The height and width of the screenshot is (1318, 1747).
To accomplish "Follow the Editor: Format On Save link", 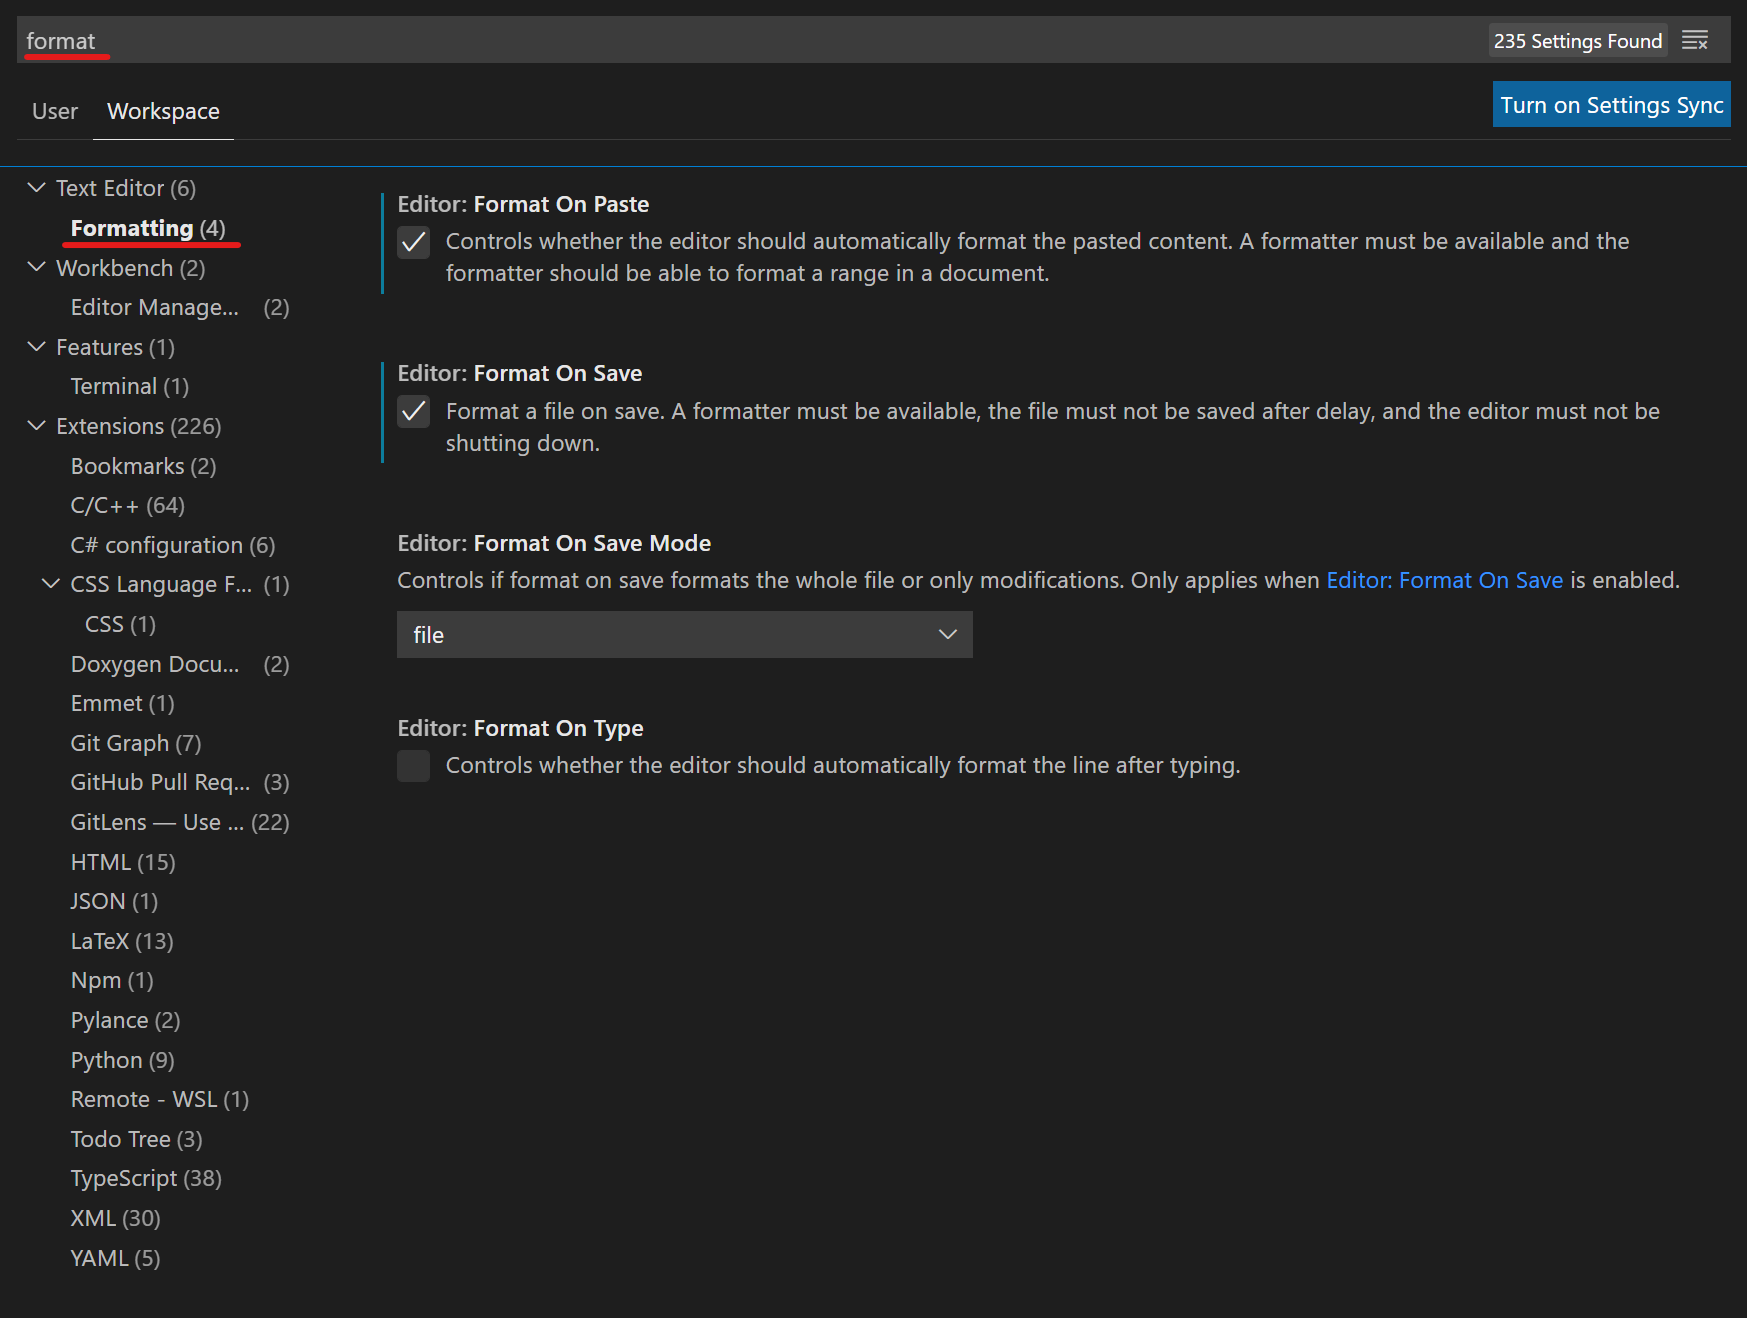I will 1443,581.
